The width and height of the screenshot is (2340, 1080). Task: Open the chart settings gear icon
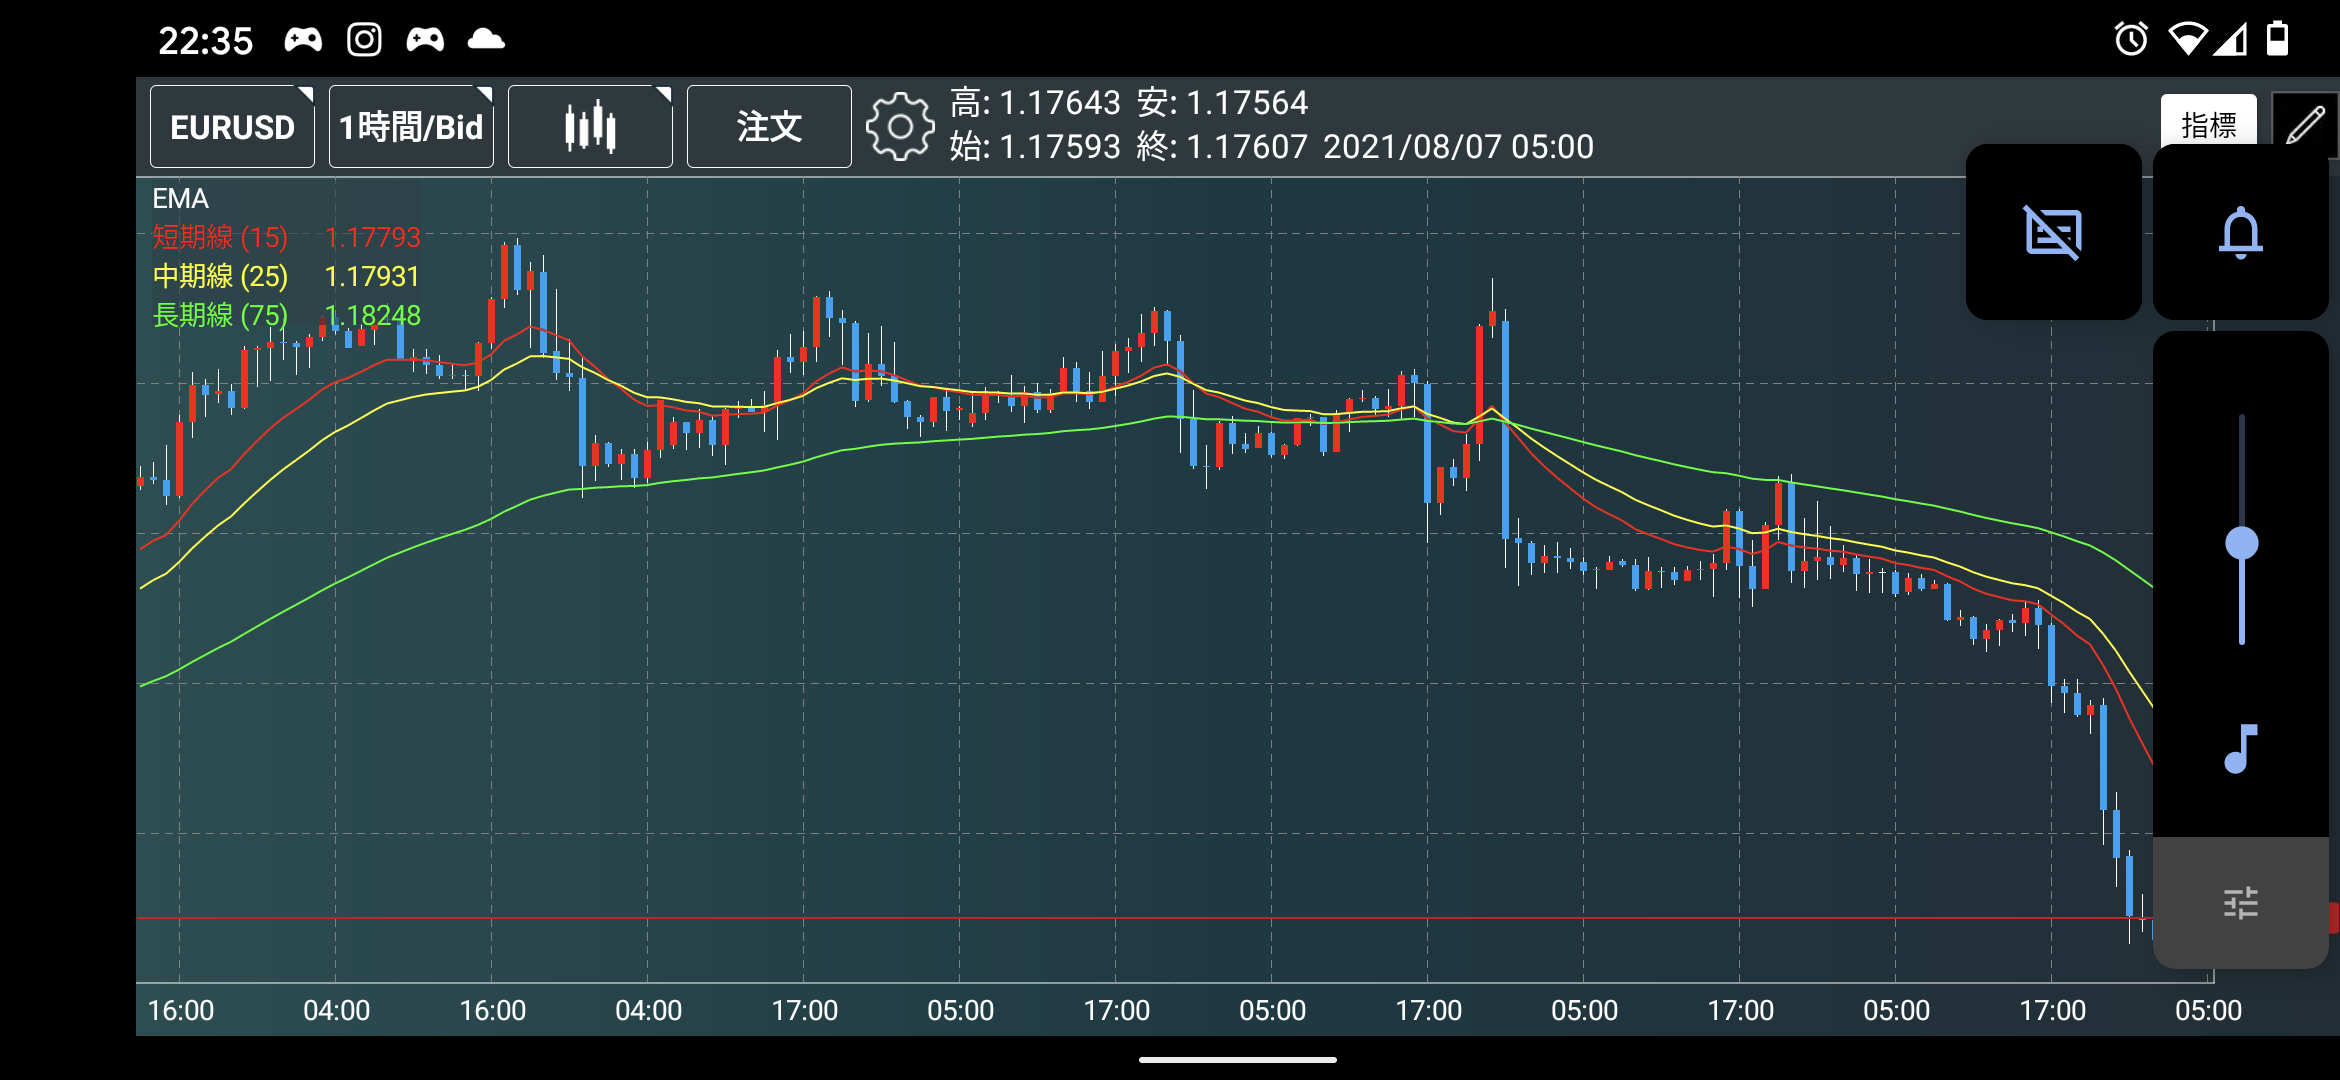pos(899,127)
